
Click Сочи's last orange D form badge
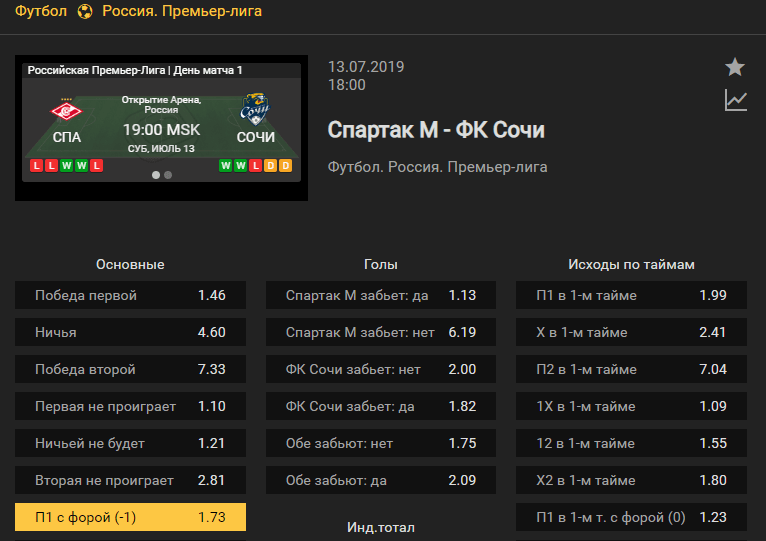click(286, 166)
